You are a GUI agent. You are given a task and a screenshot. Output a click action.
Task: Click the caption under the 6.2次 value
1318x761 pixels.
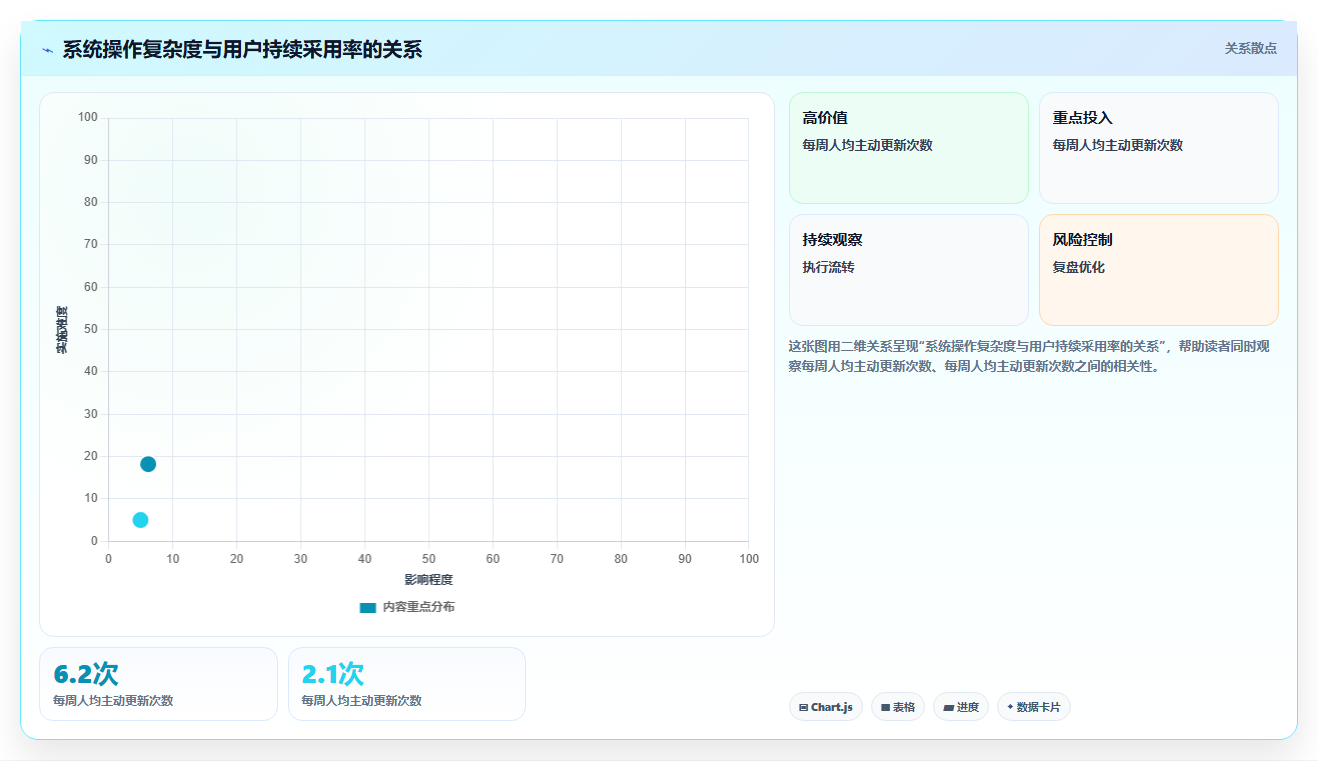point(113,701)
